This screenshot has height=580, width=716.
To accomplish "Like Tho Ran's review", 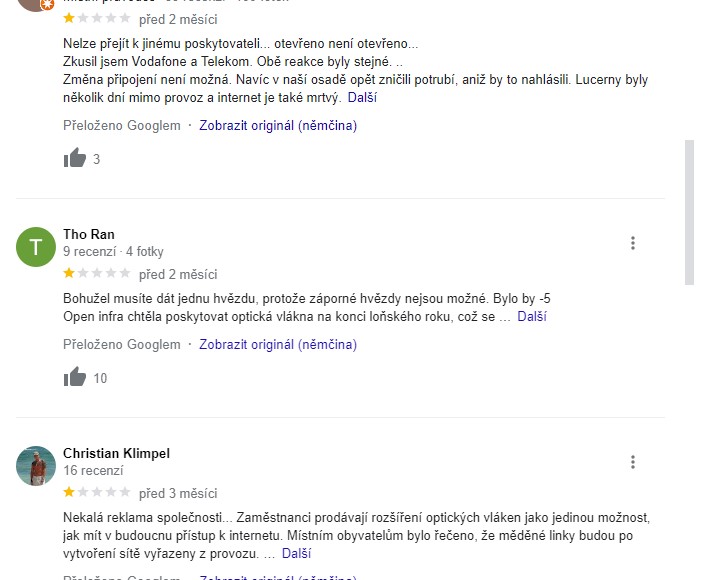I will tap(75, 377).
